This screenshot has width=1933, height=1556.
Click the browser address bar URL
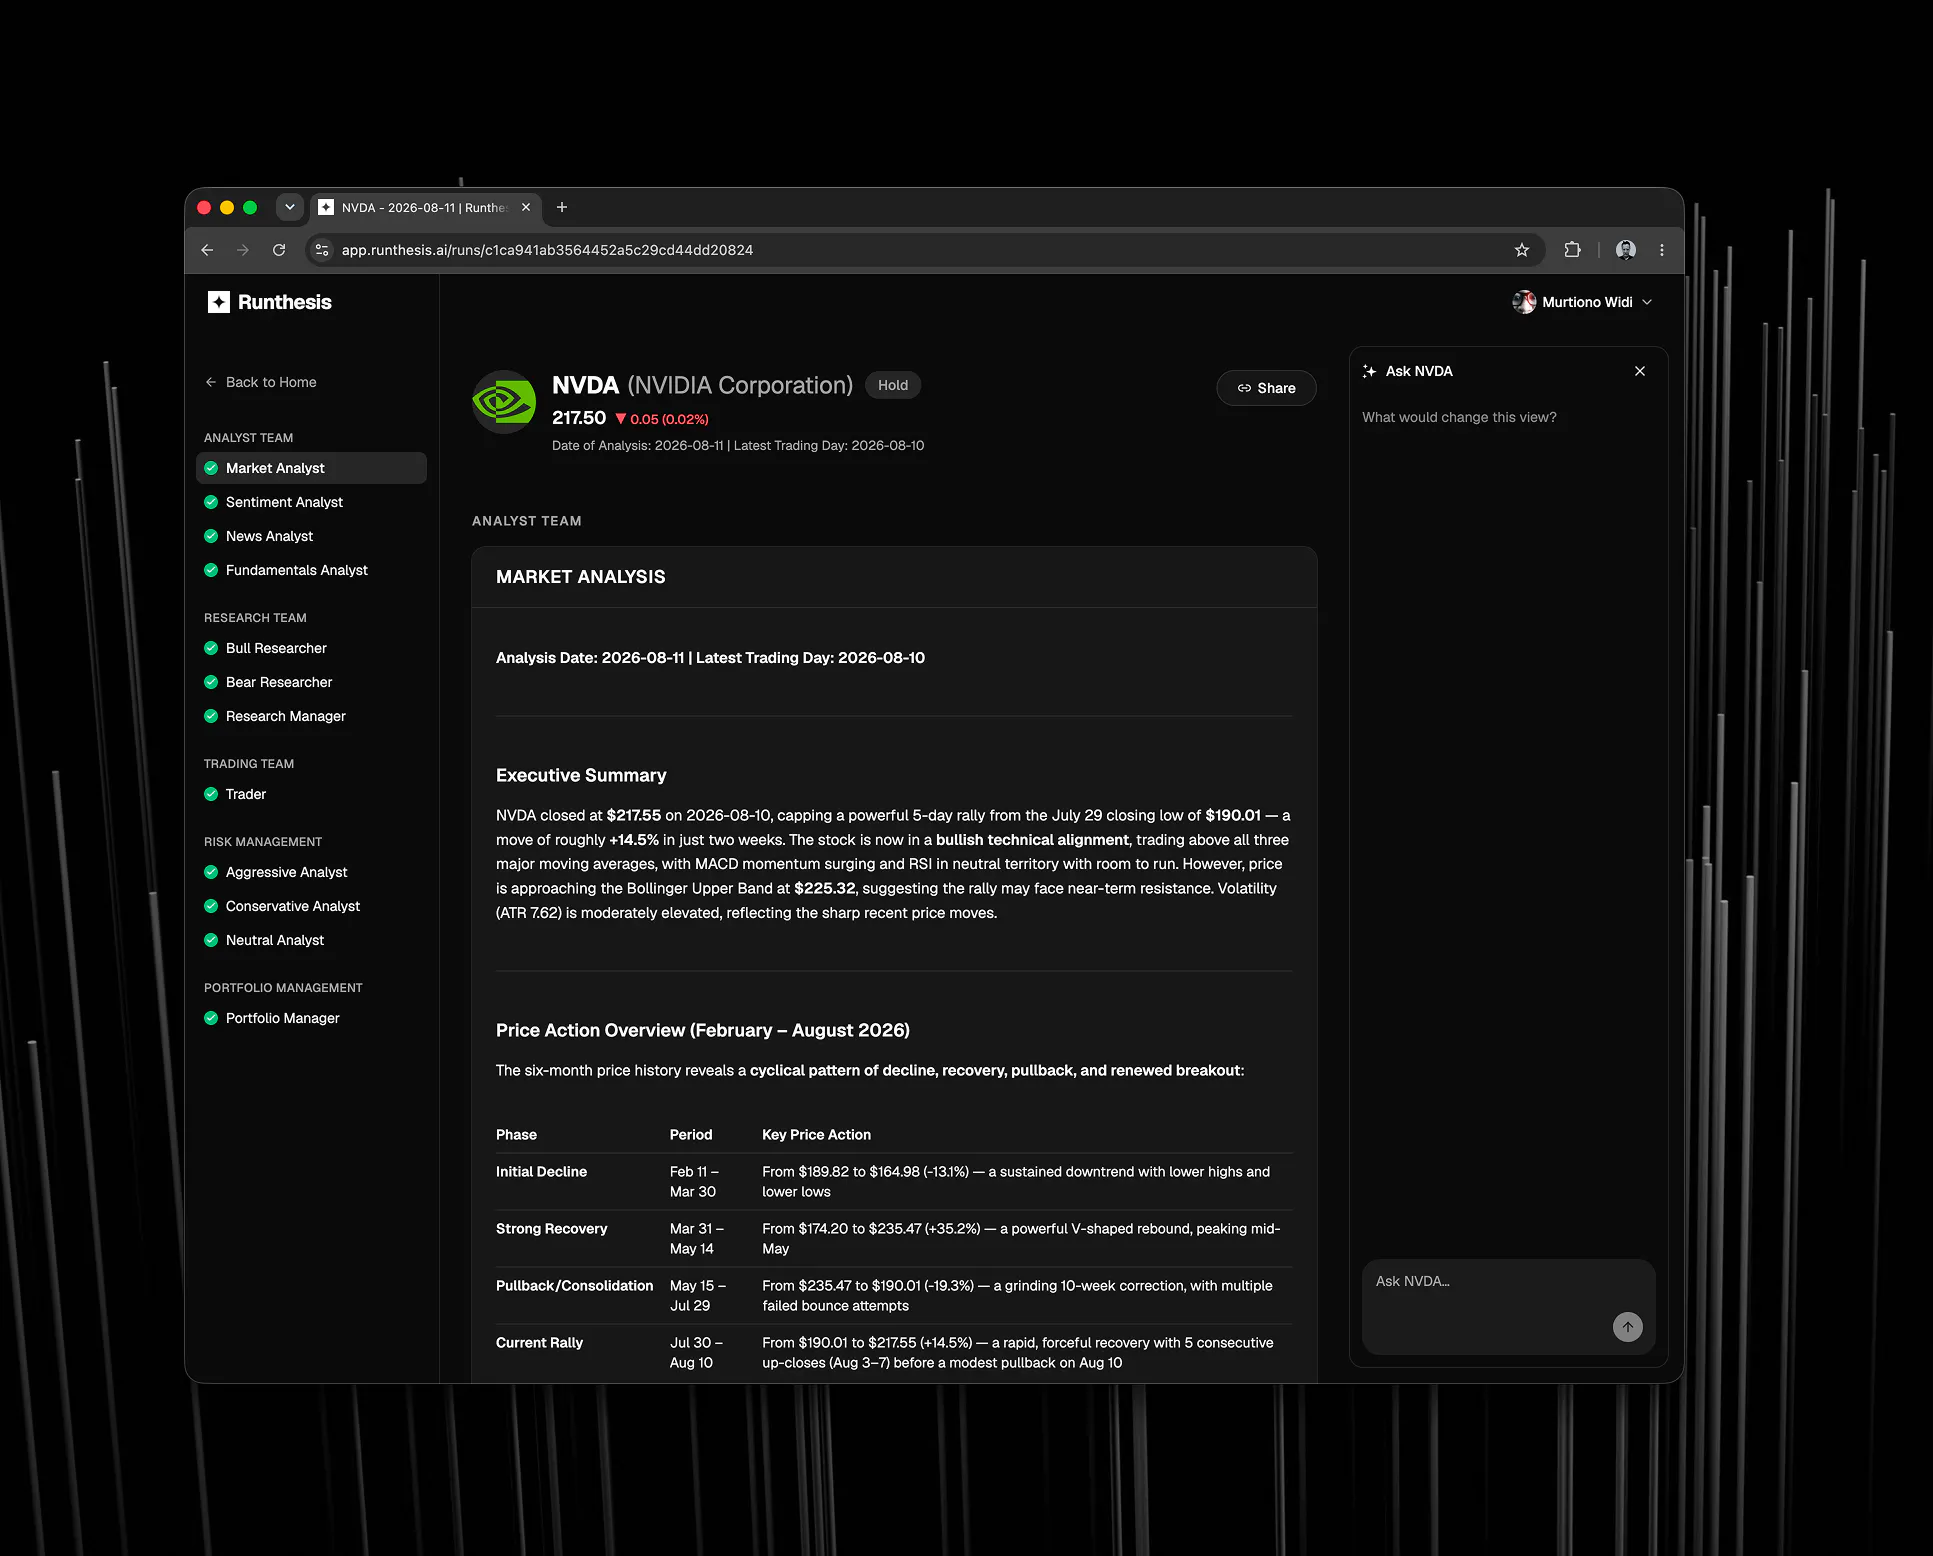(x=547, y=250)
